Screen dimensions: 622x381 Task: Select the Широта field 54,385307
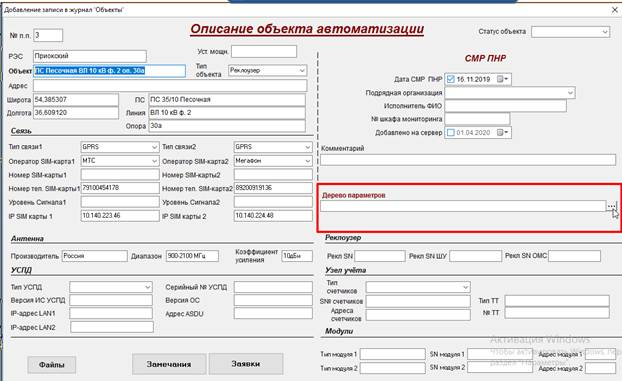point(76,100)
